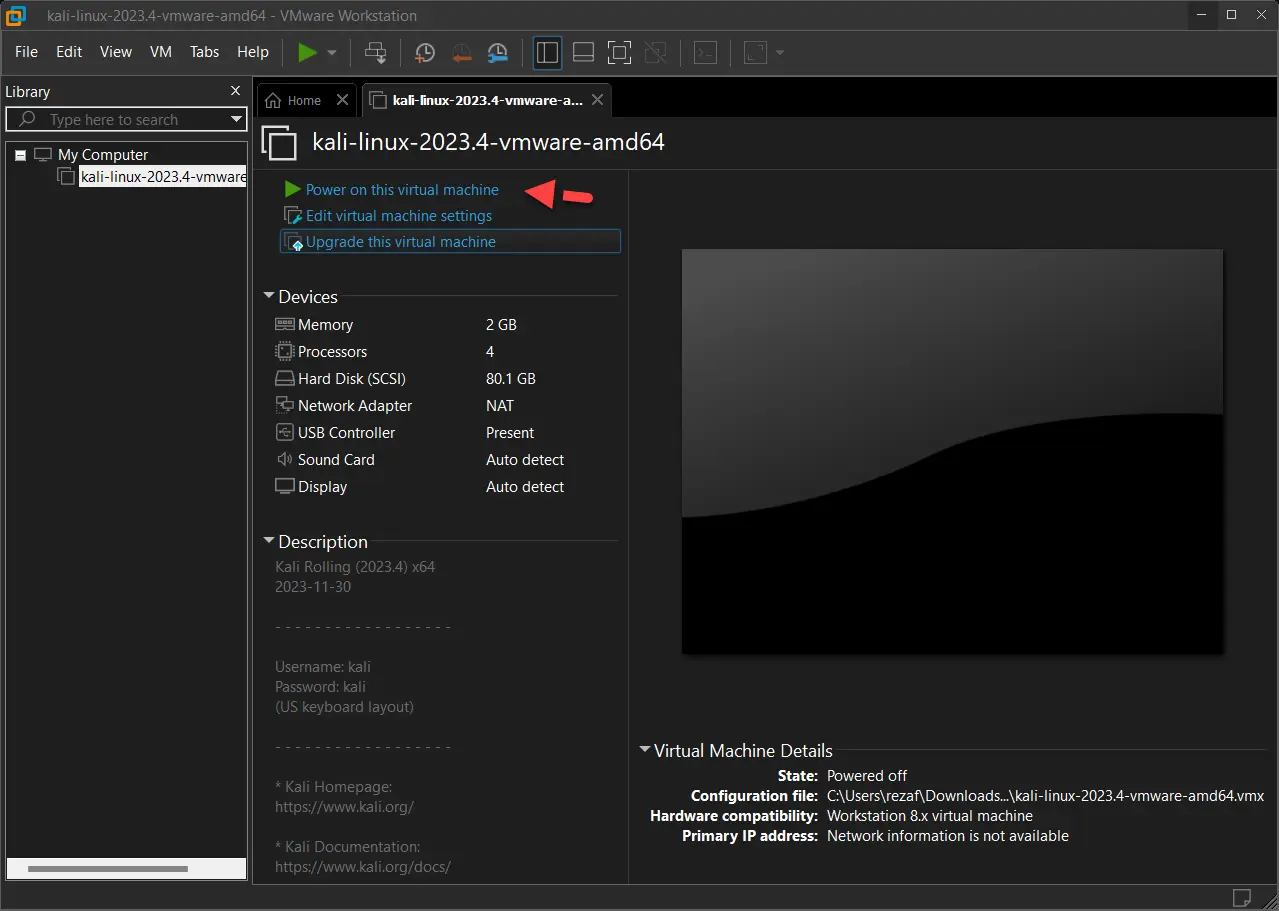Select the Network Adapter device entry
The height and width of the screenshot is (911, 1279).
coord(354,405)
